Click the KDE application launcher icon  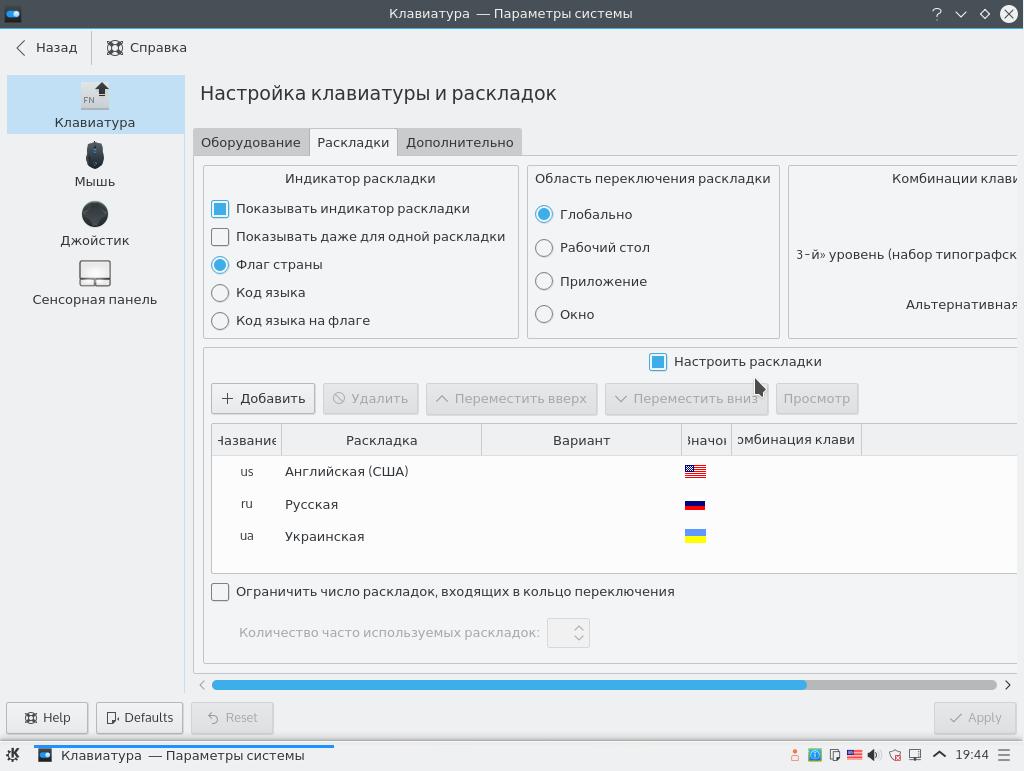click(14, 755)
